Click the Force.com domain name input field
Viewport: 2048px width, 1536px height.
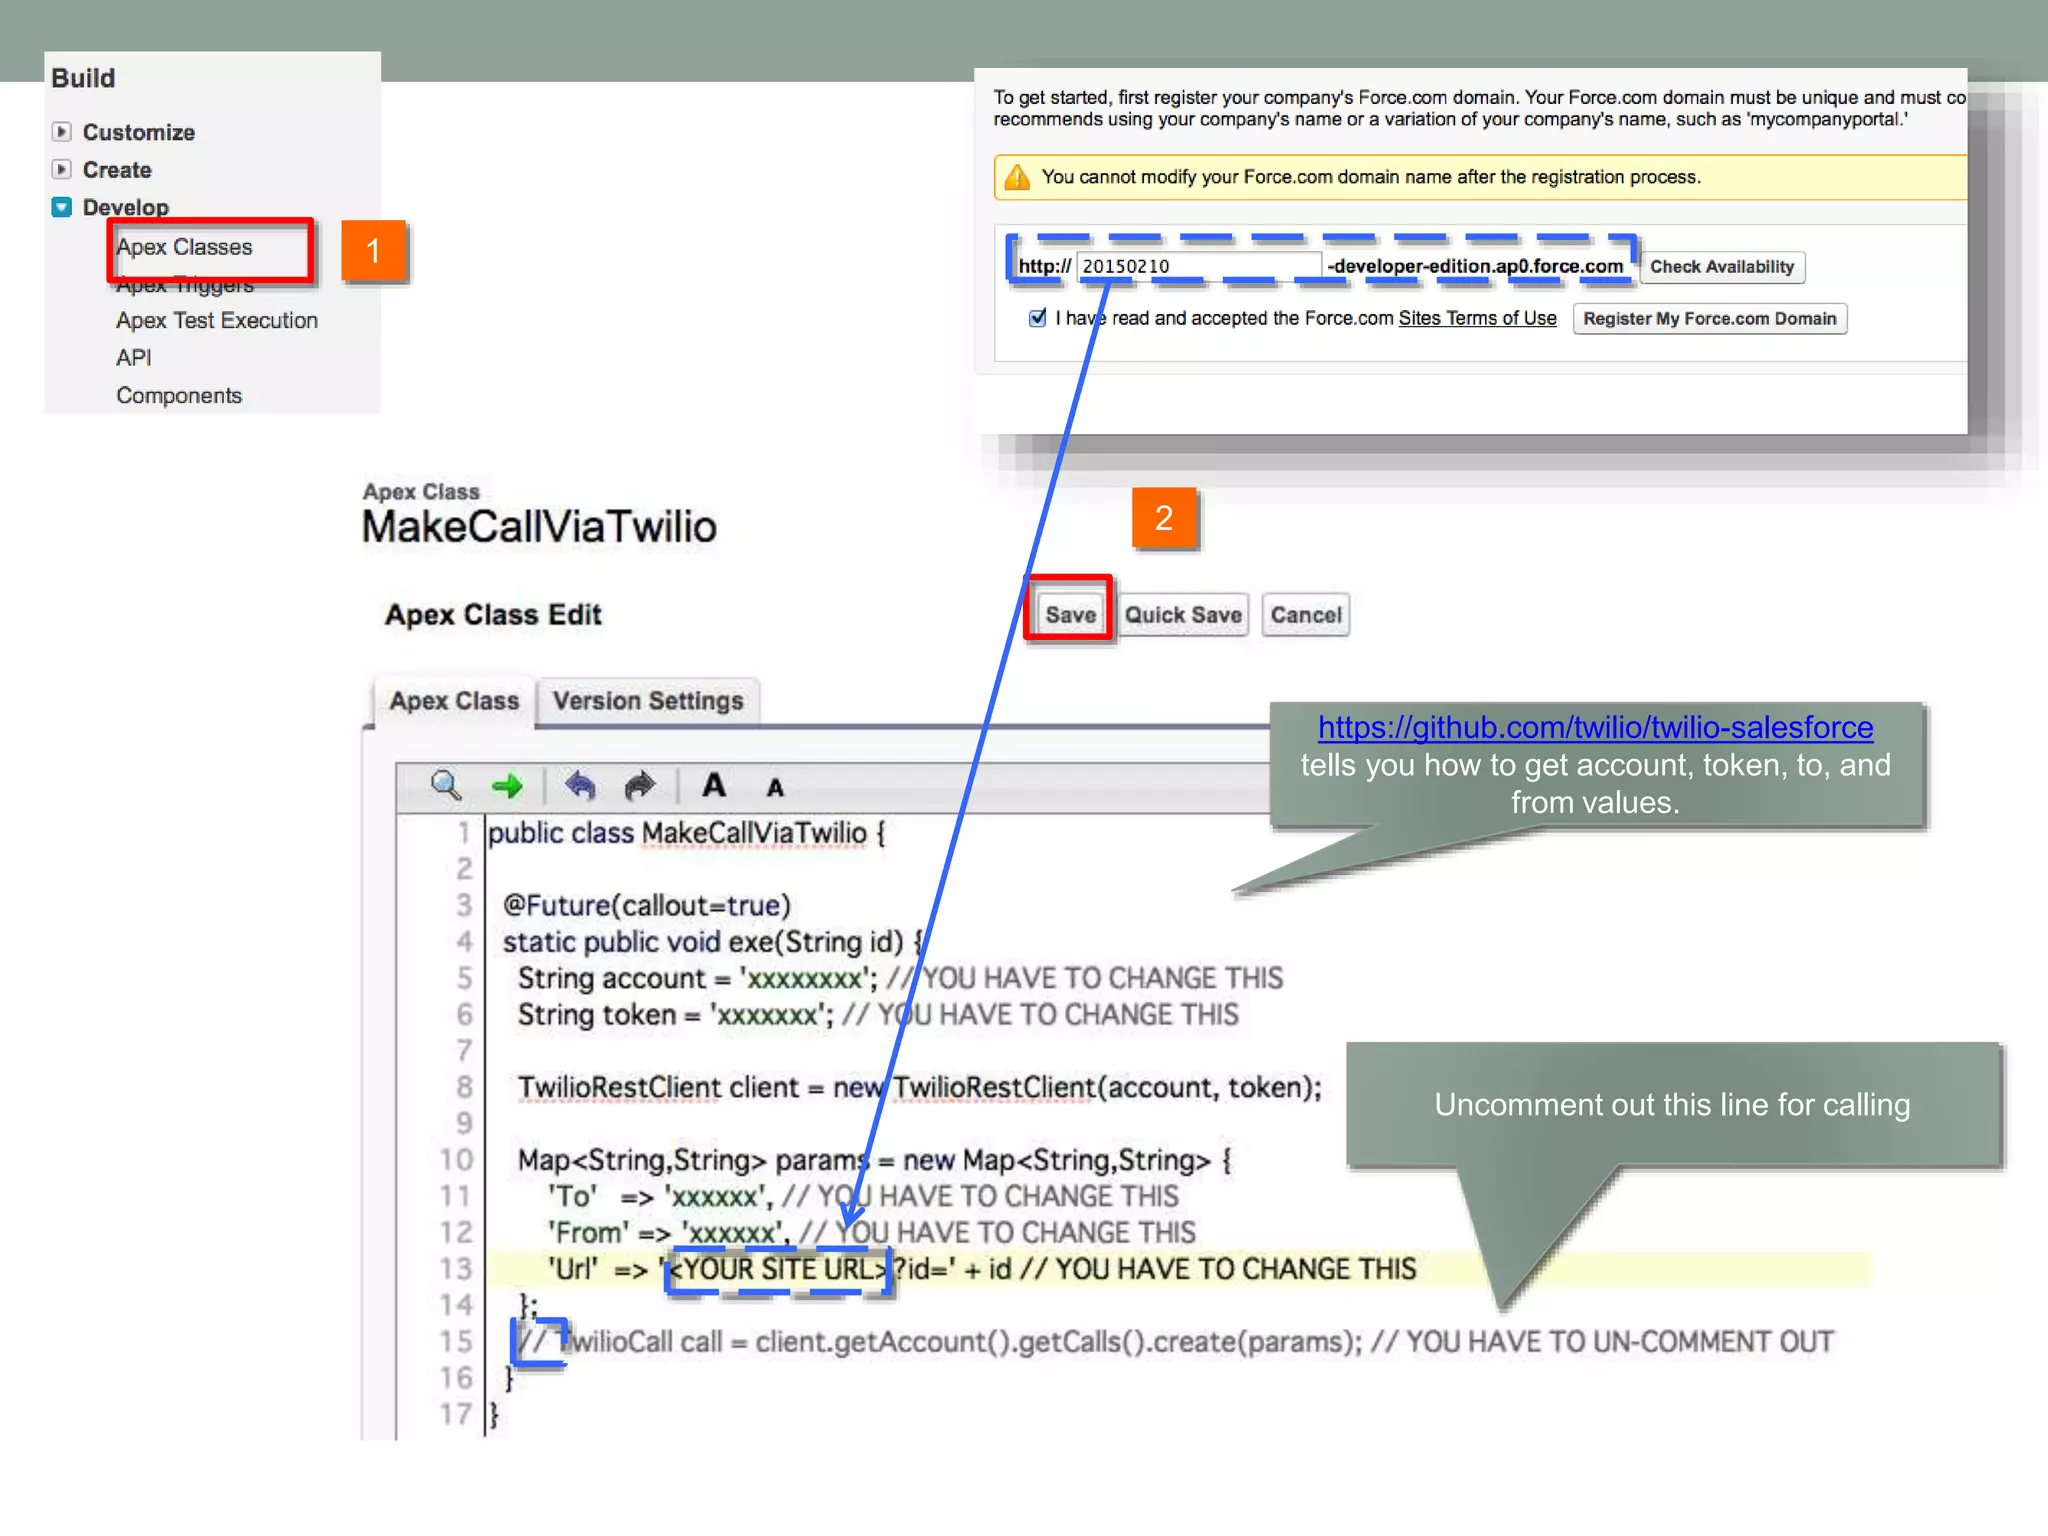point(1198,266)
